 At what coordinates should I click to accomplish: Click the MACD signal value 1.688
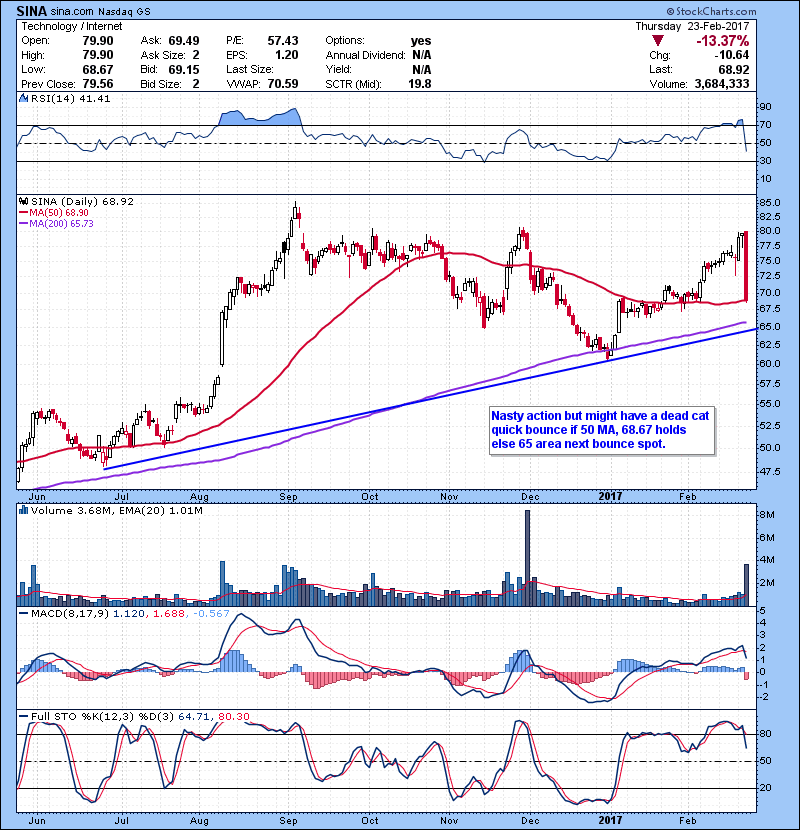(x=169, y=614)
